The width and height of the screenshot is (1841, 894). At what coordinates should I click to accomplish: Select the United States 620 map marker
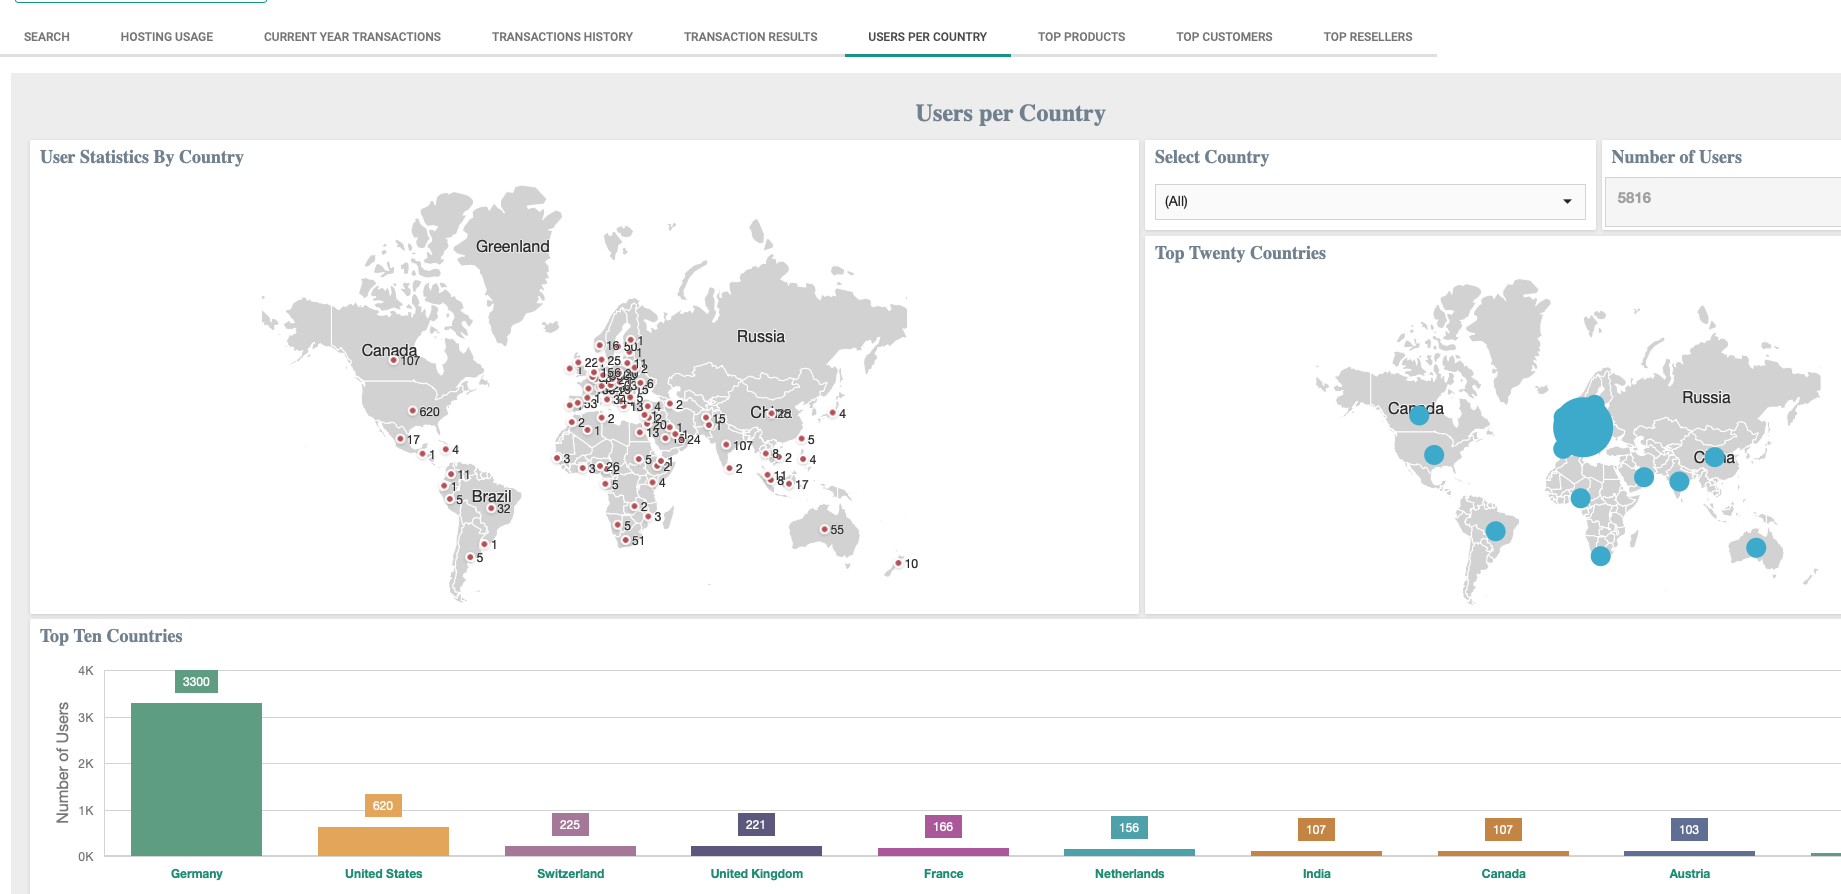(413, 411)
